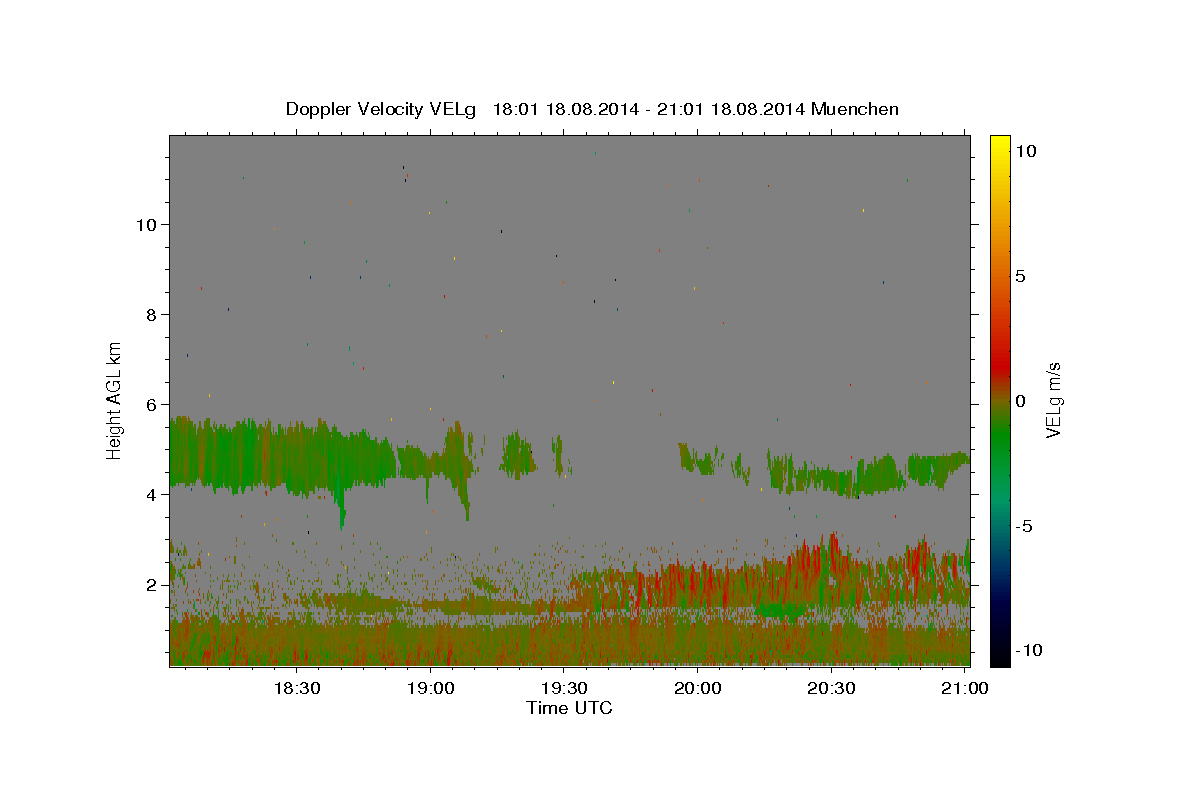Screen dimensions: 1200x800
Task: Click the plot title 'Doppler Velocity VELg'
Action: click(x=382, y=109)
